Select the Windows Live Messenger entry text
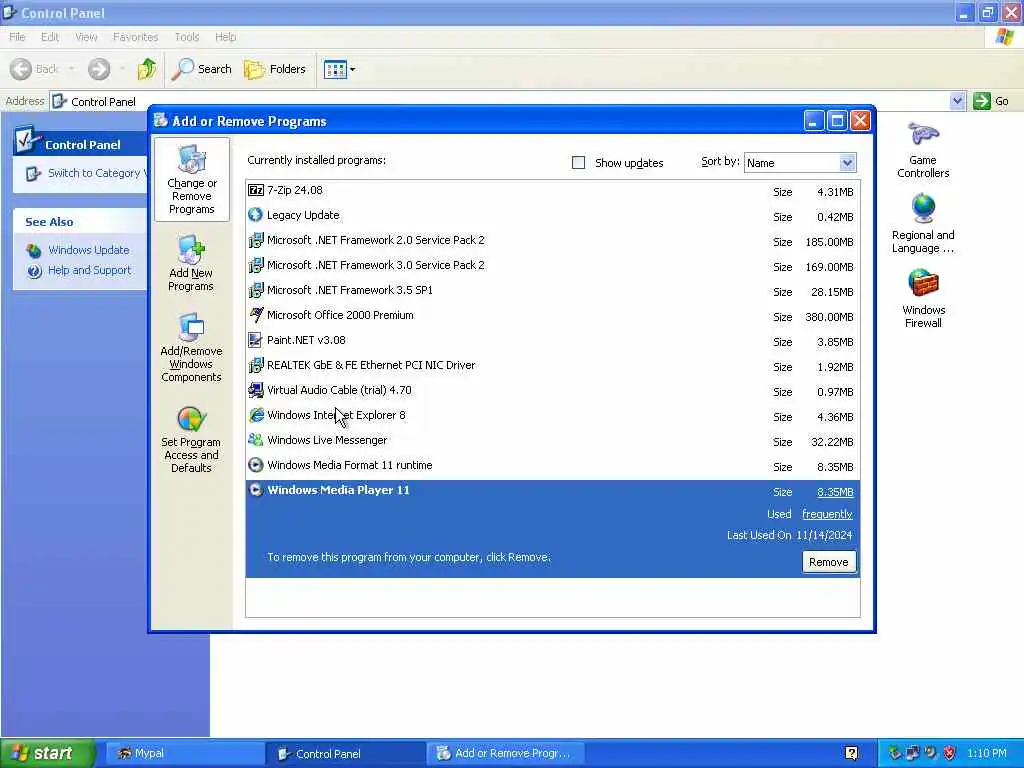The image size is (1024, 768). [x=327, y=440]
